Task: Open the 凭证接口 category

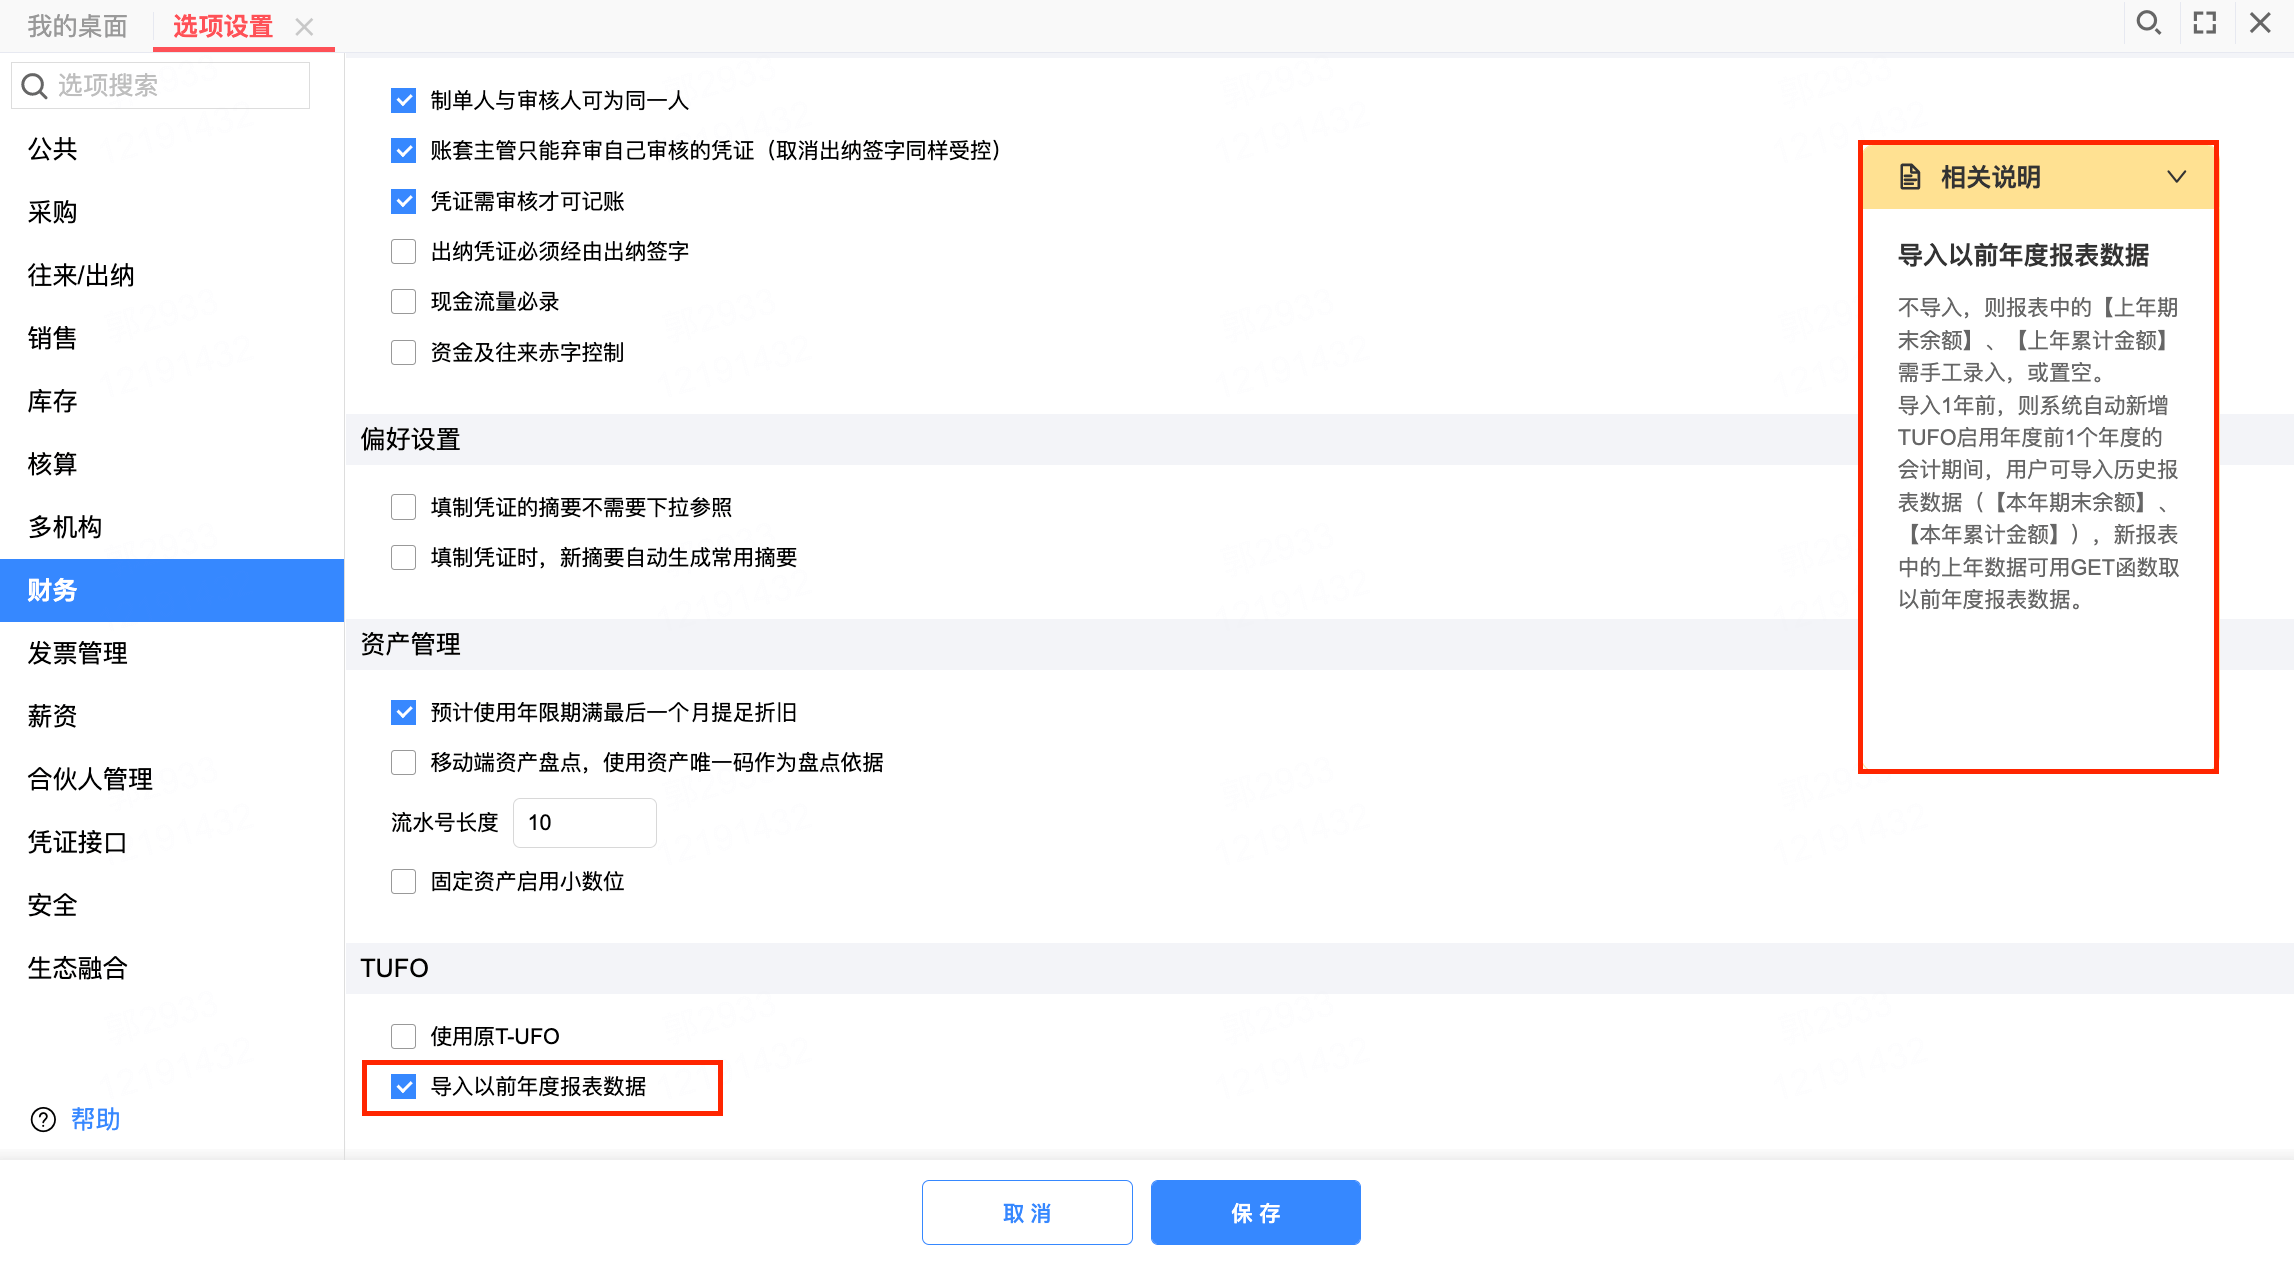Action: coord(172,842)
